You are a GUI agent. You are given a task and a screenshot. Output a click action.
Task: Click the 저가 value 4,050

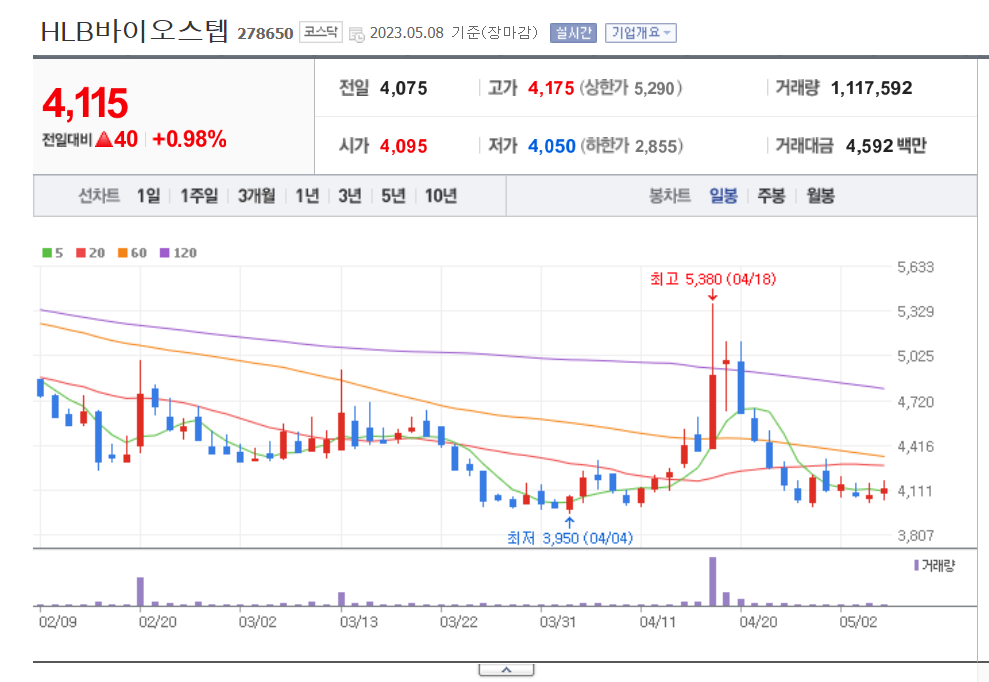pyautogui.click(x=552, y=146)
